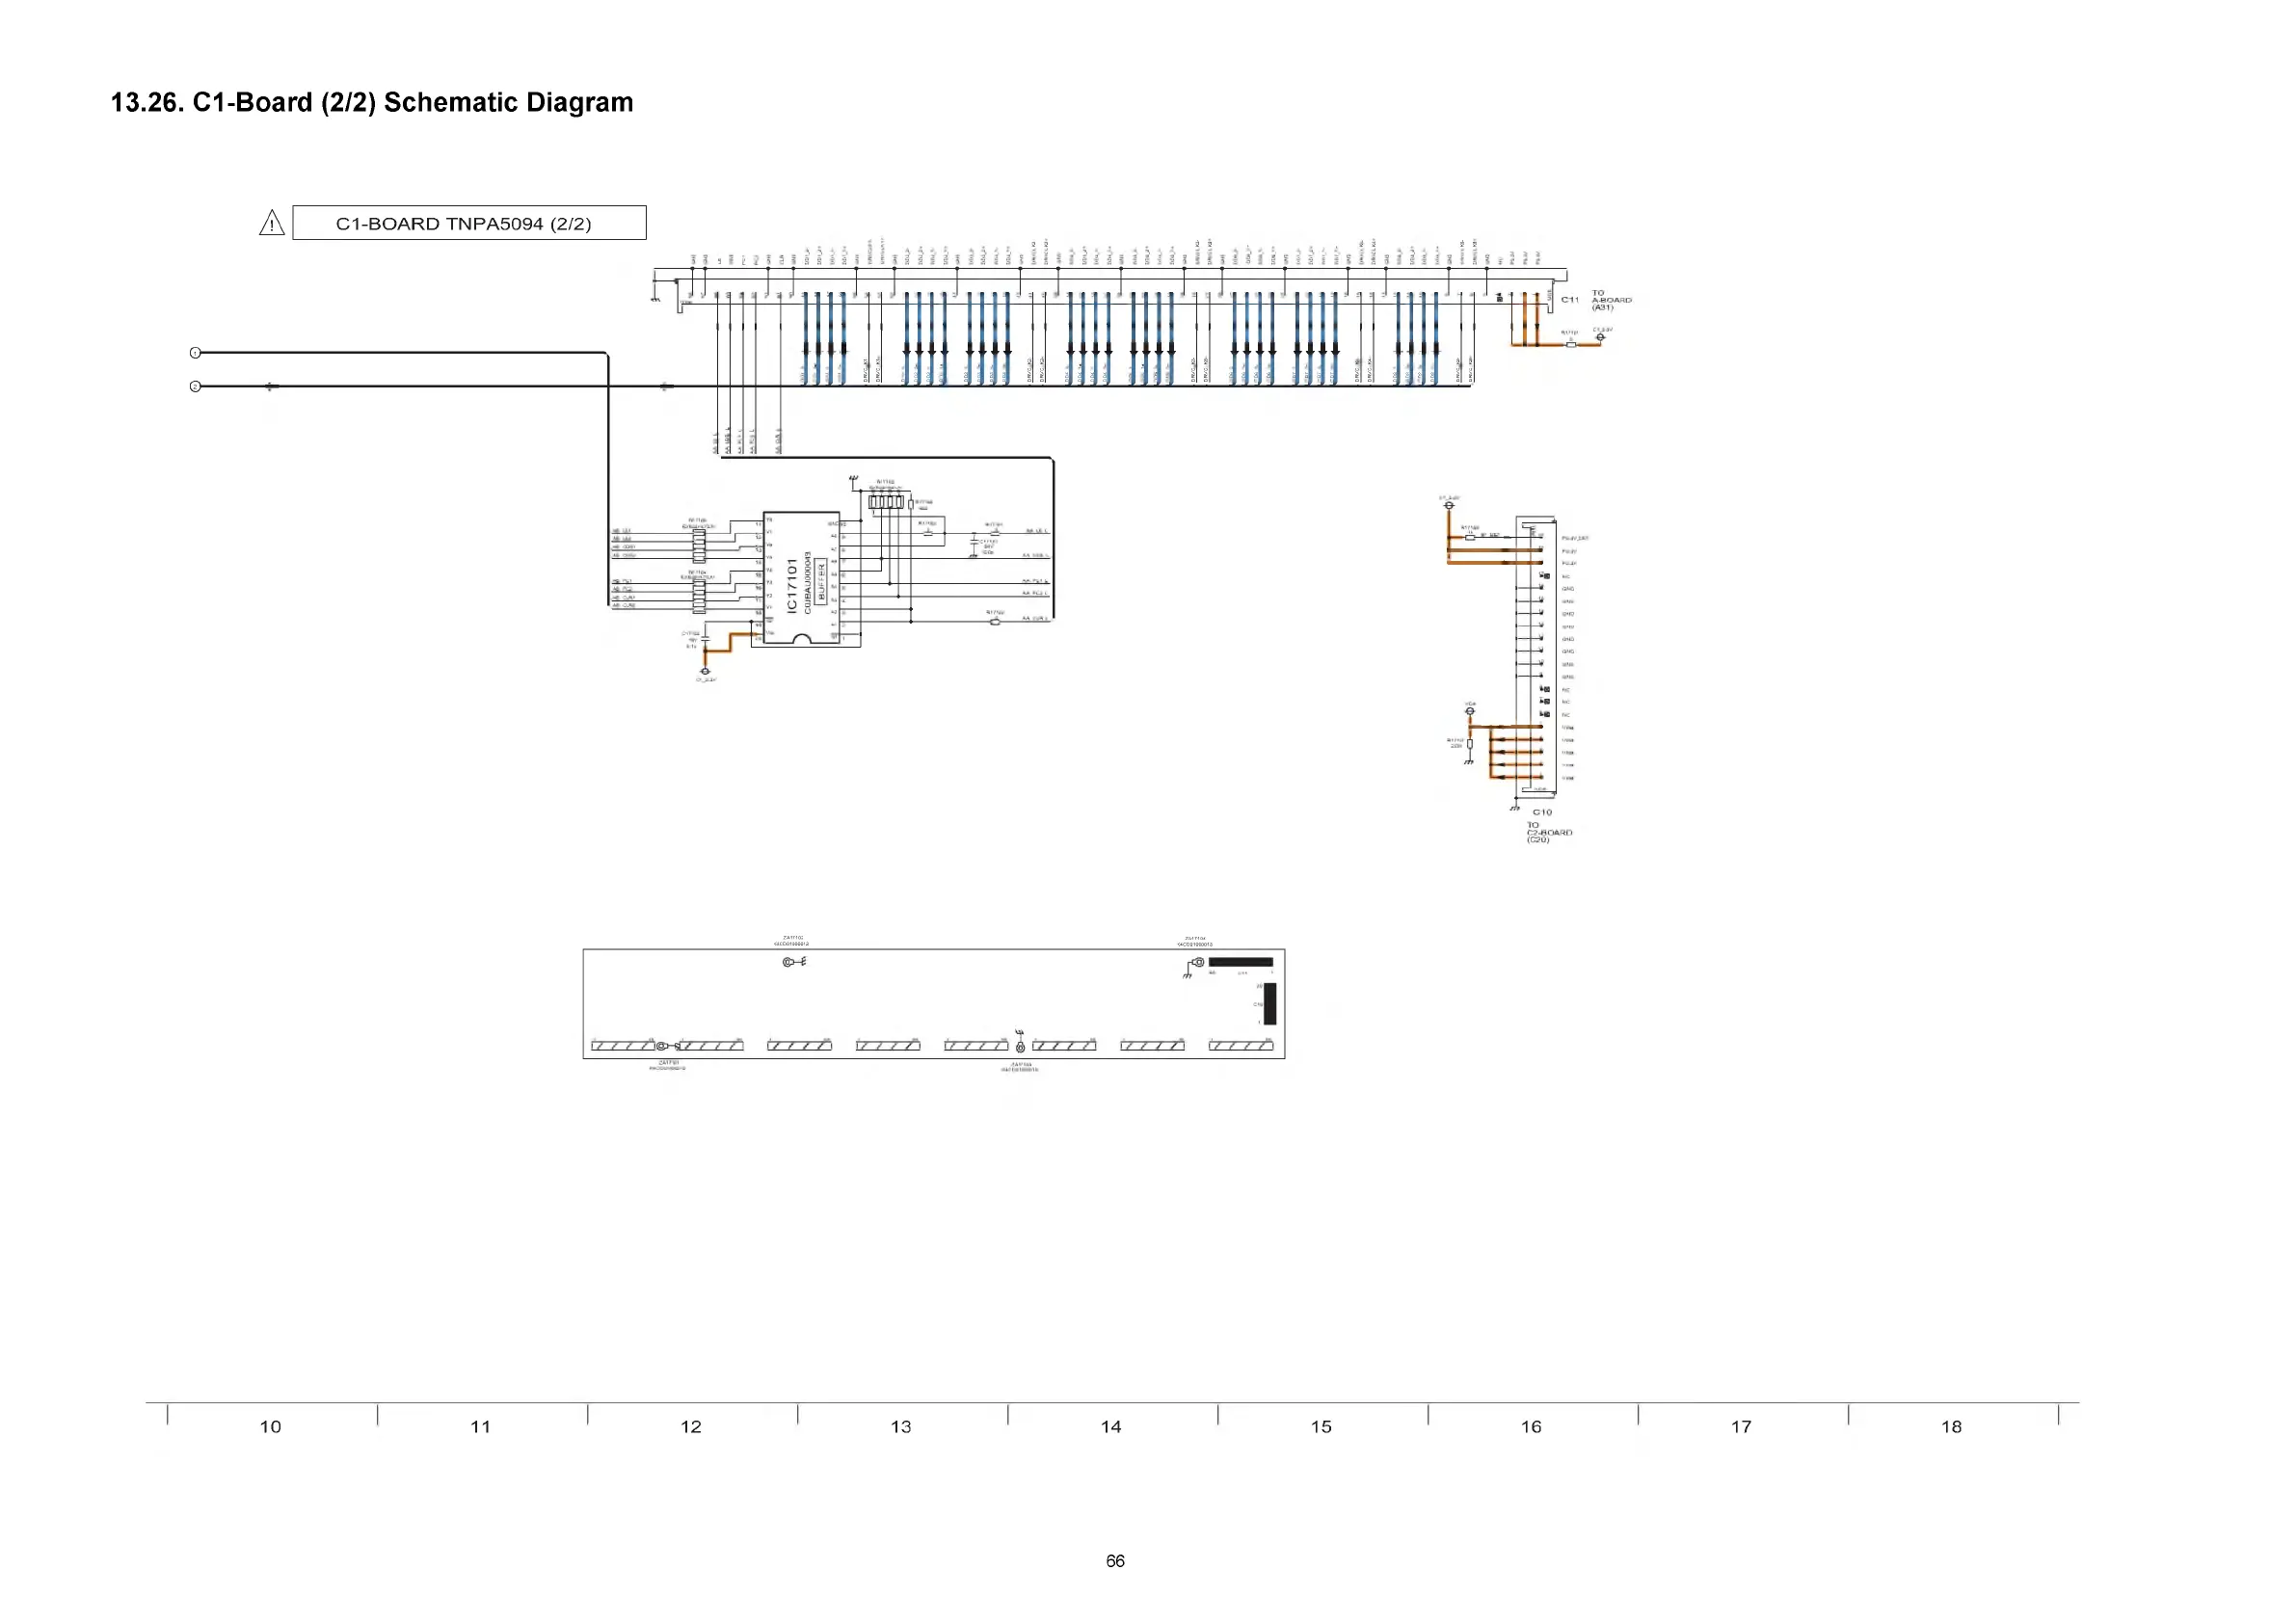Screen dimensions: 2296x1623
Task: Click the C1_3.3V test point under IC17101
Action: [705, 672]
